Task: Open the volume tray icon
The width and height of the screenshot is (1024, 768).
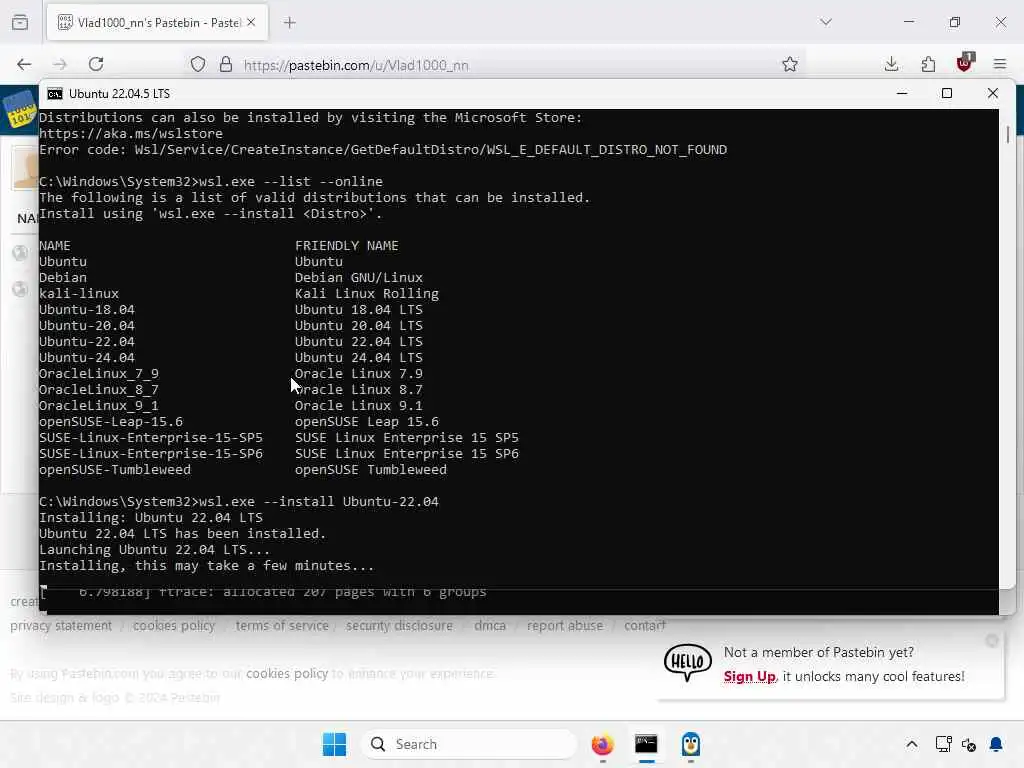Action: (x=969, y=744)
